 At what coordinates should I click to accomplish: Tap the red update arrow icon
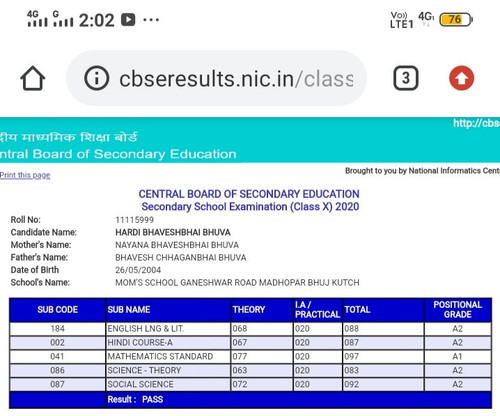point(461,78)
